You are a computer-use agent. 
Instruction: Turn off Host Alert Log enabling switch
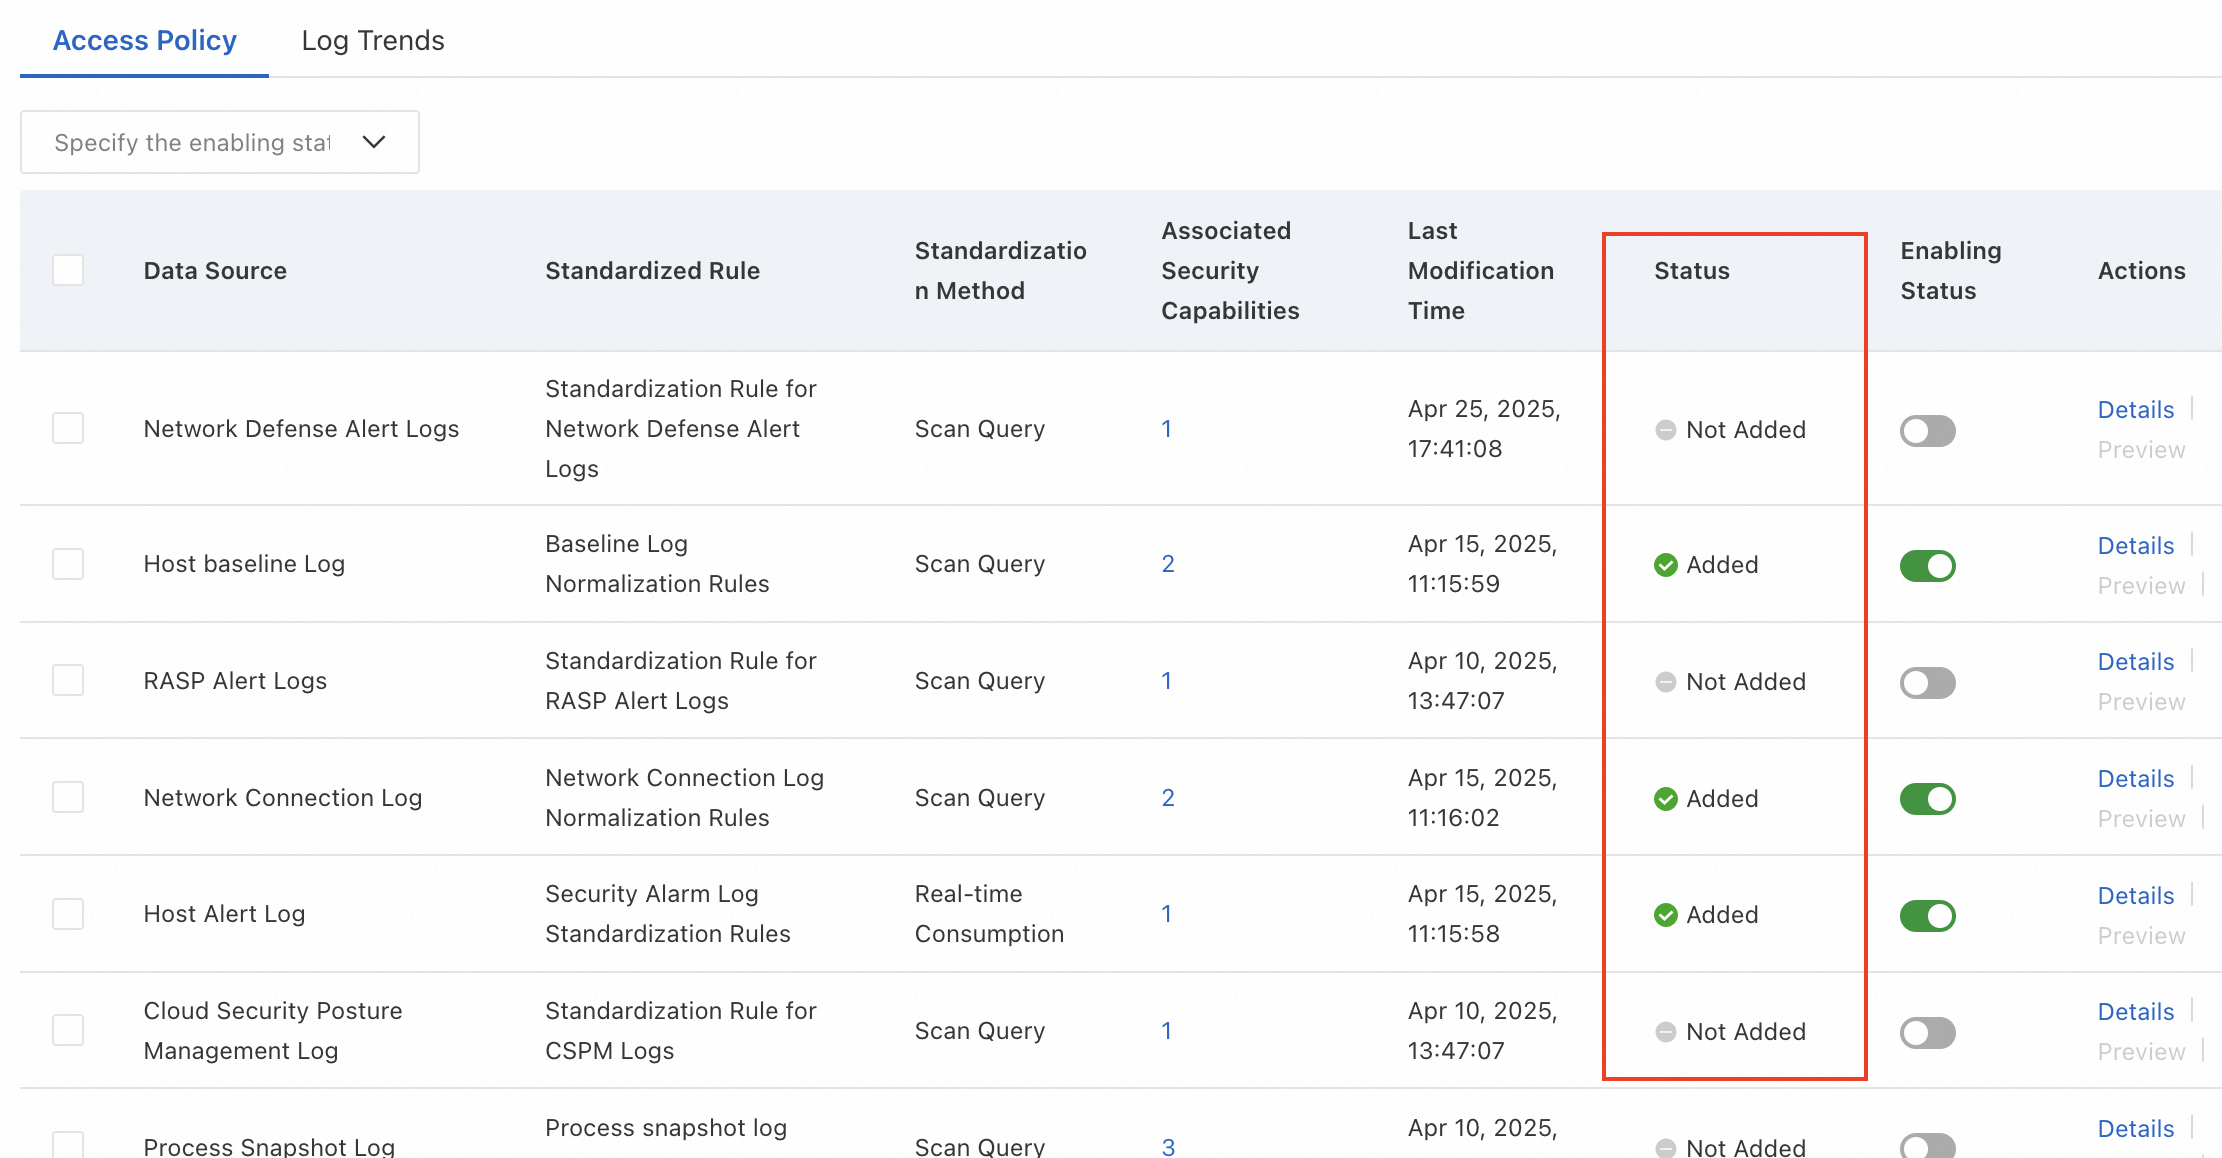pos(1927,916)
